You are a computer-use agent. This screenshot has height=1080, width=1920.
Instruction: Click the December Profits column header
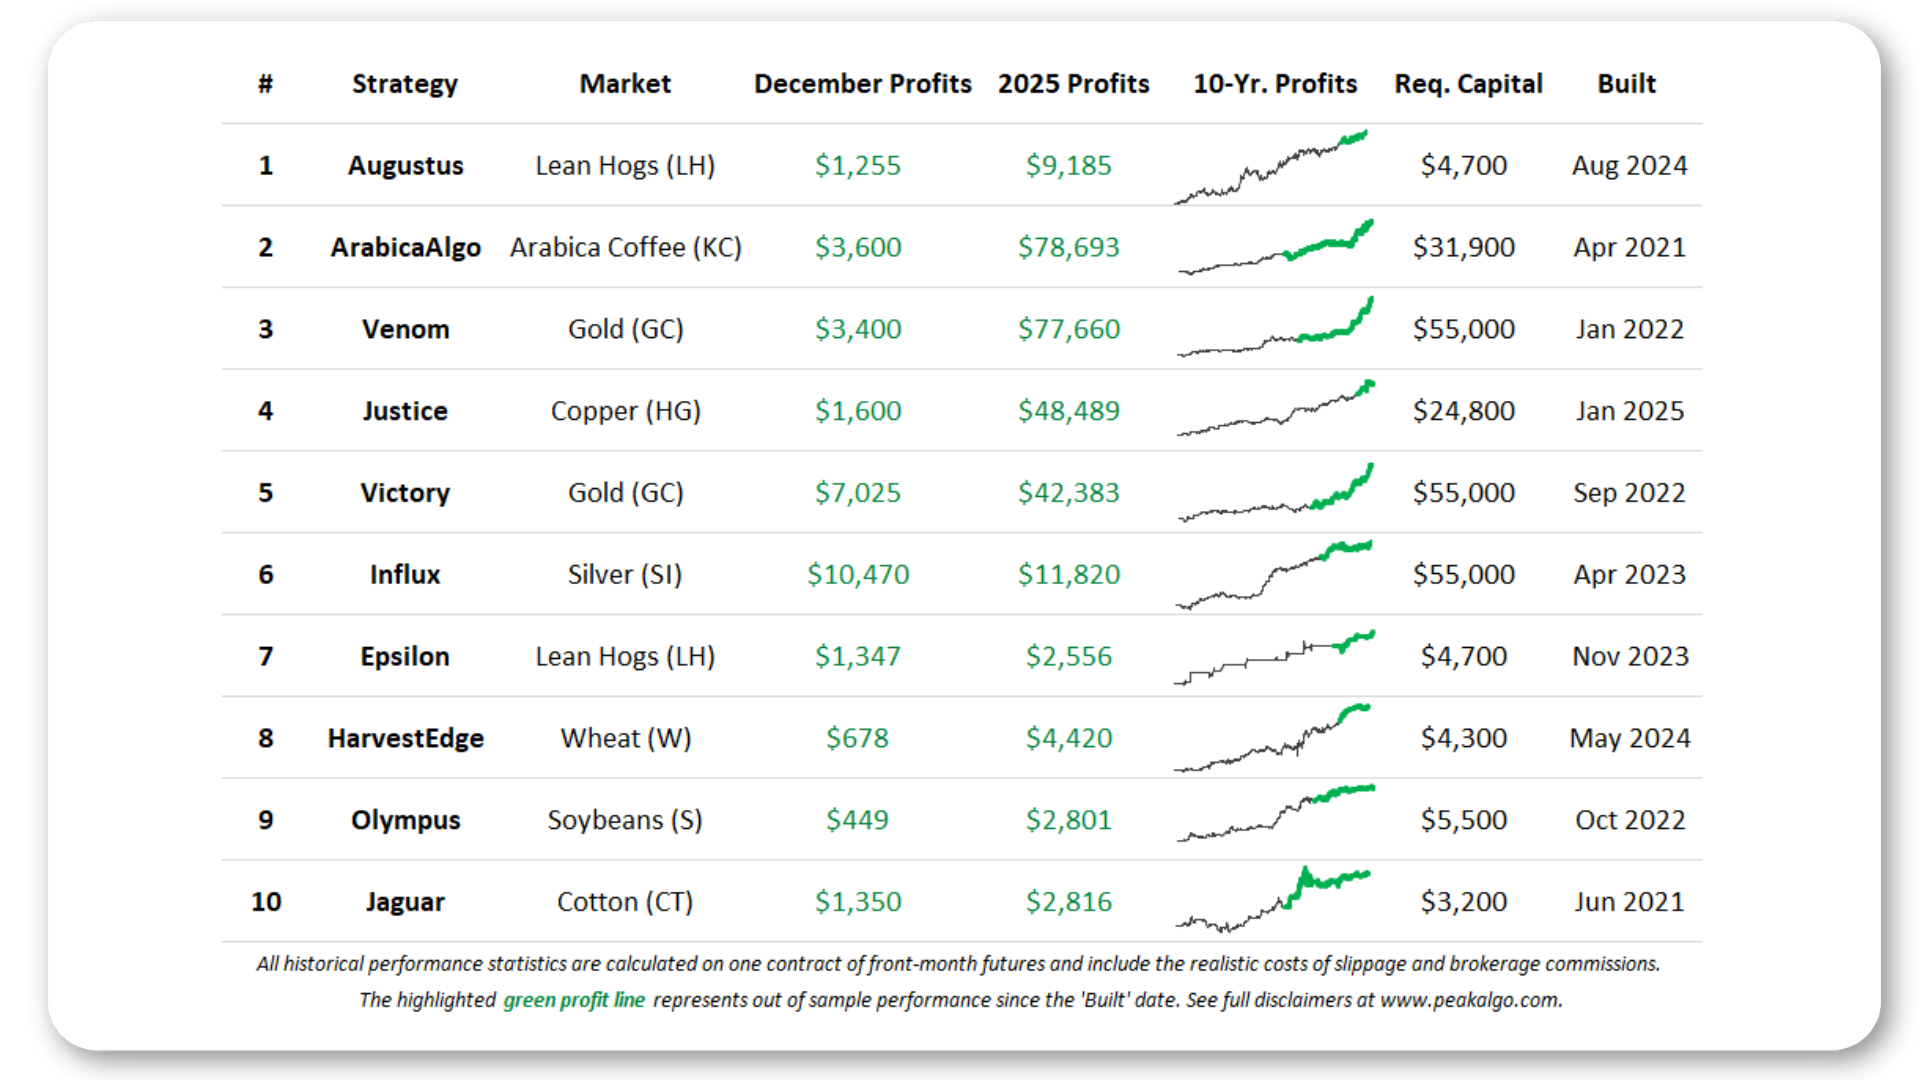[862, 84]
